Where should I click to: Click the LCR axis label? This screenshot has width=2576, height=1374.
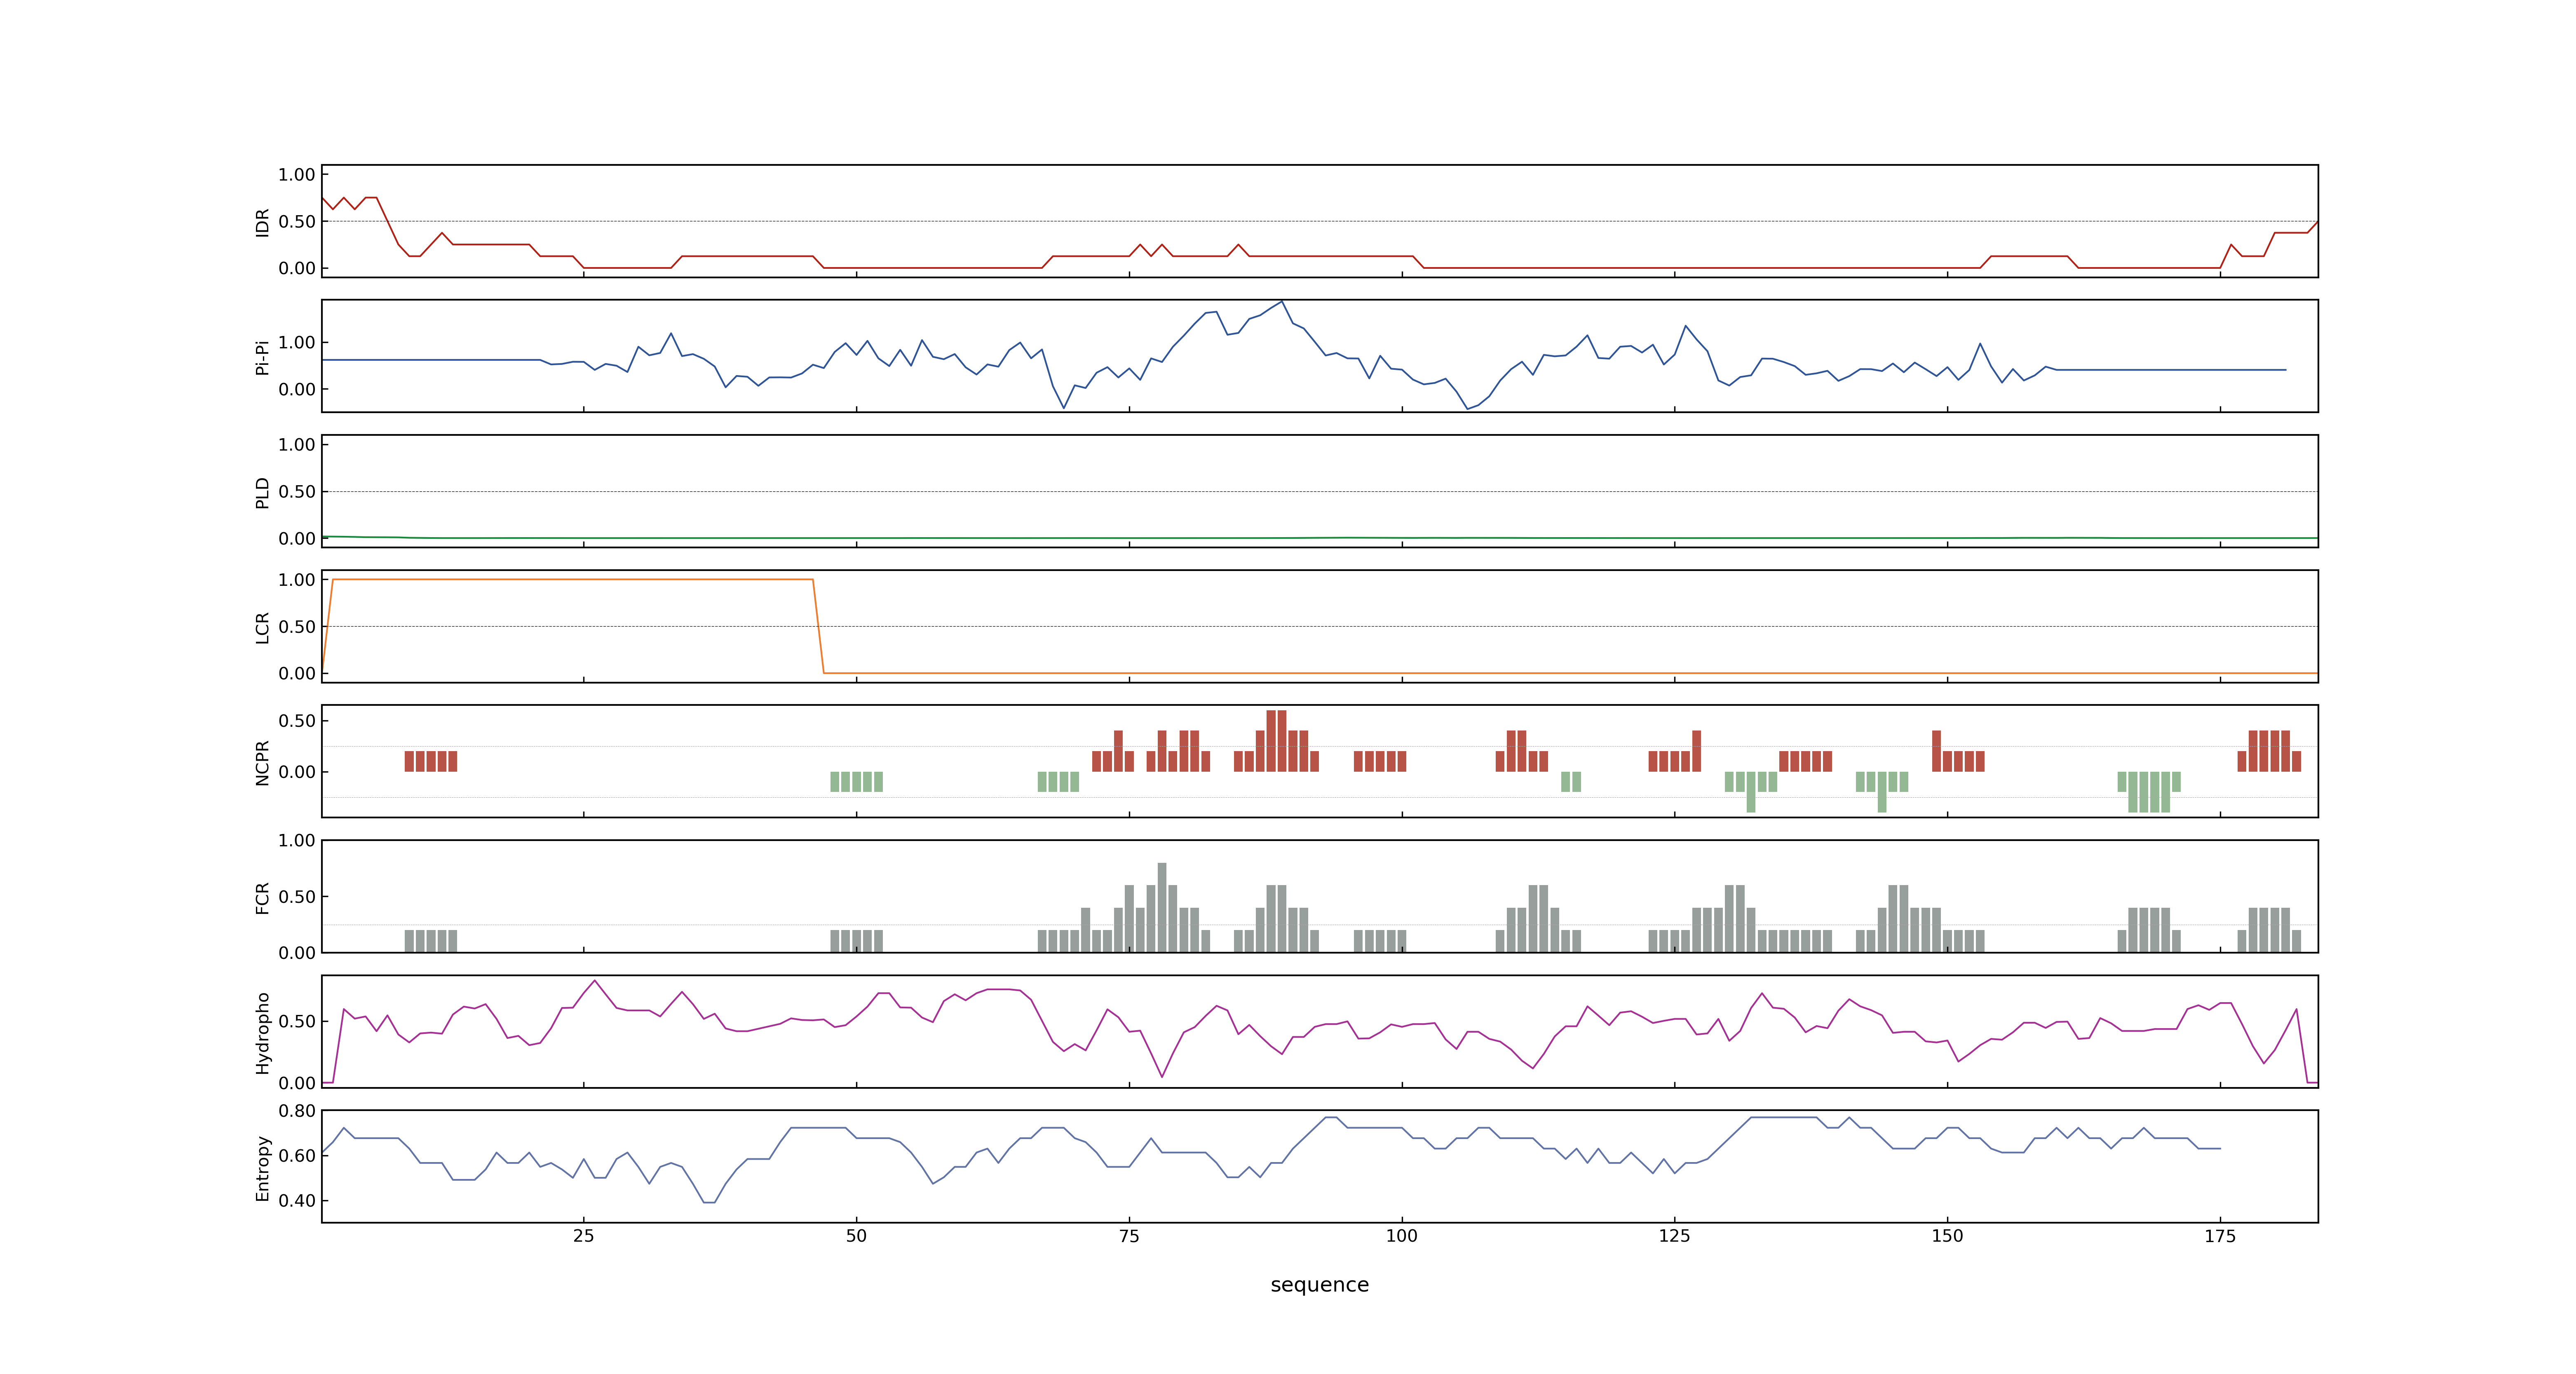tap(262, 627)
